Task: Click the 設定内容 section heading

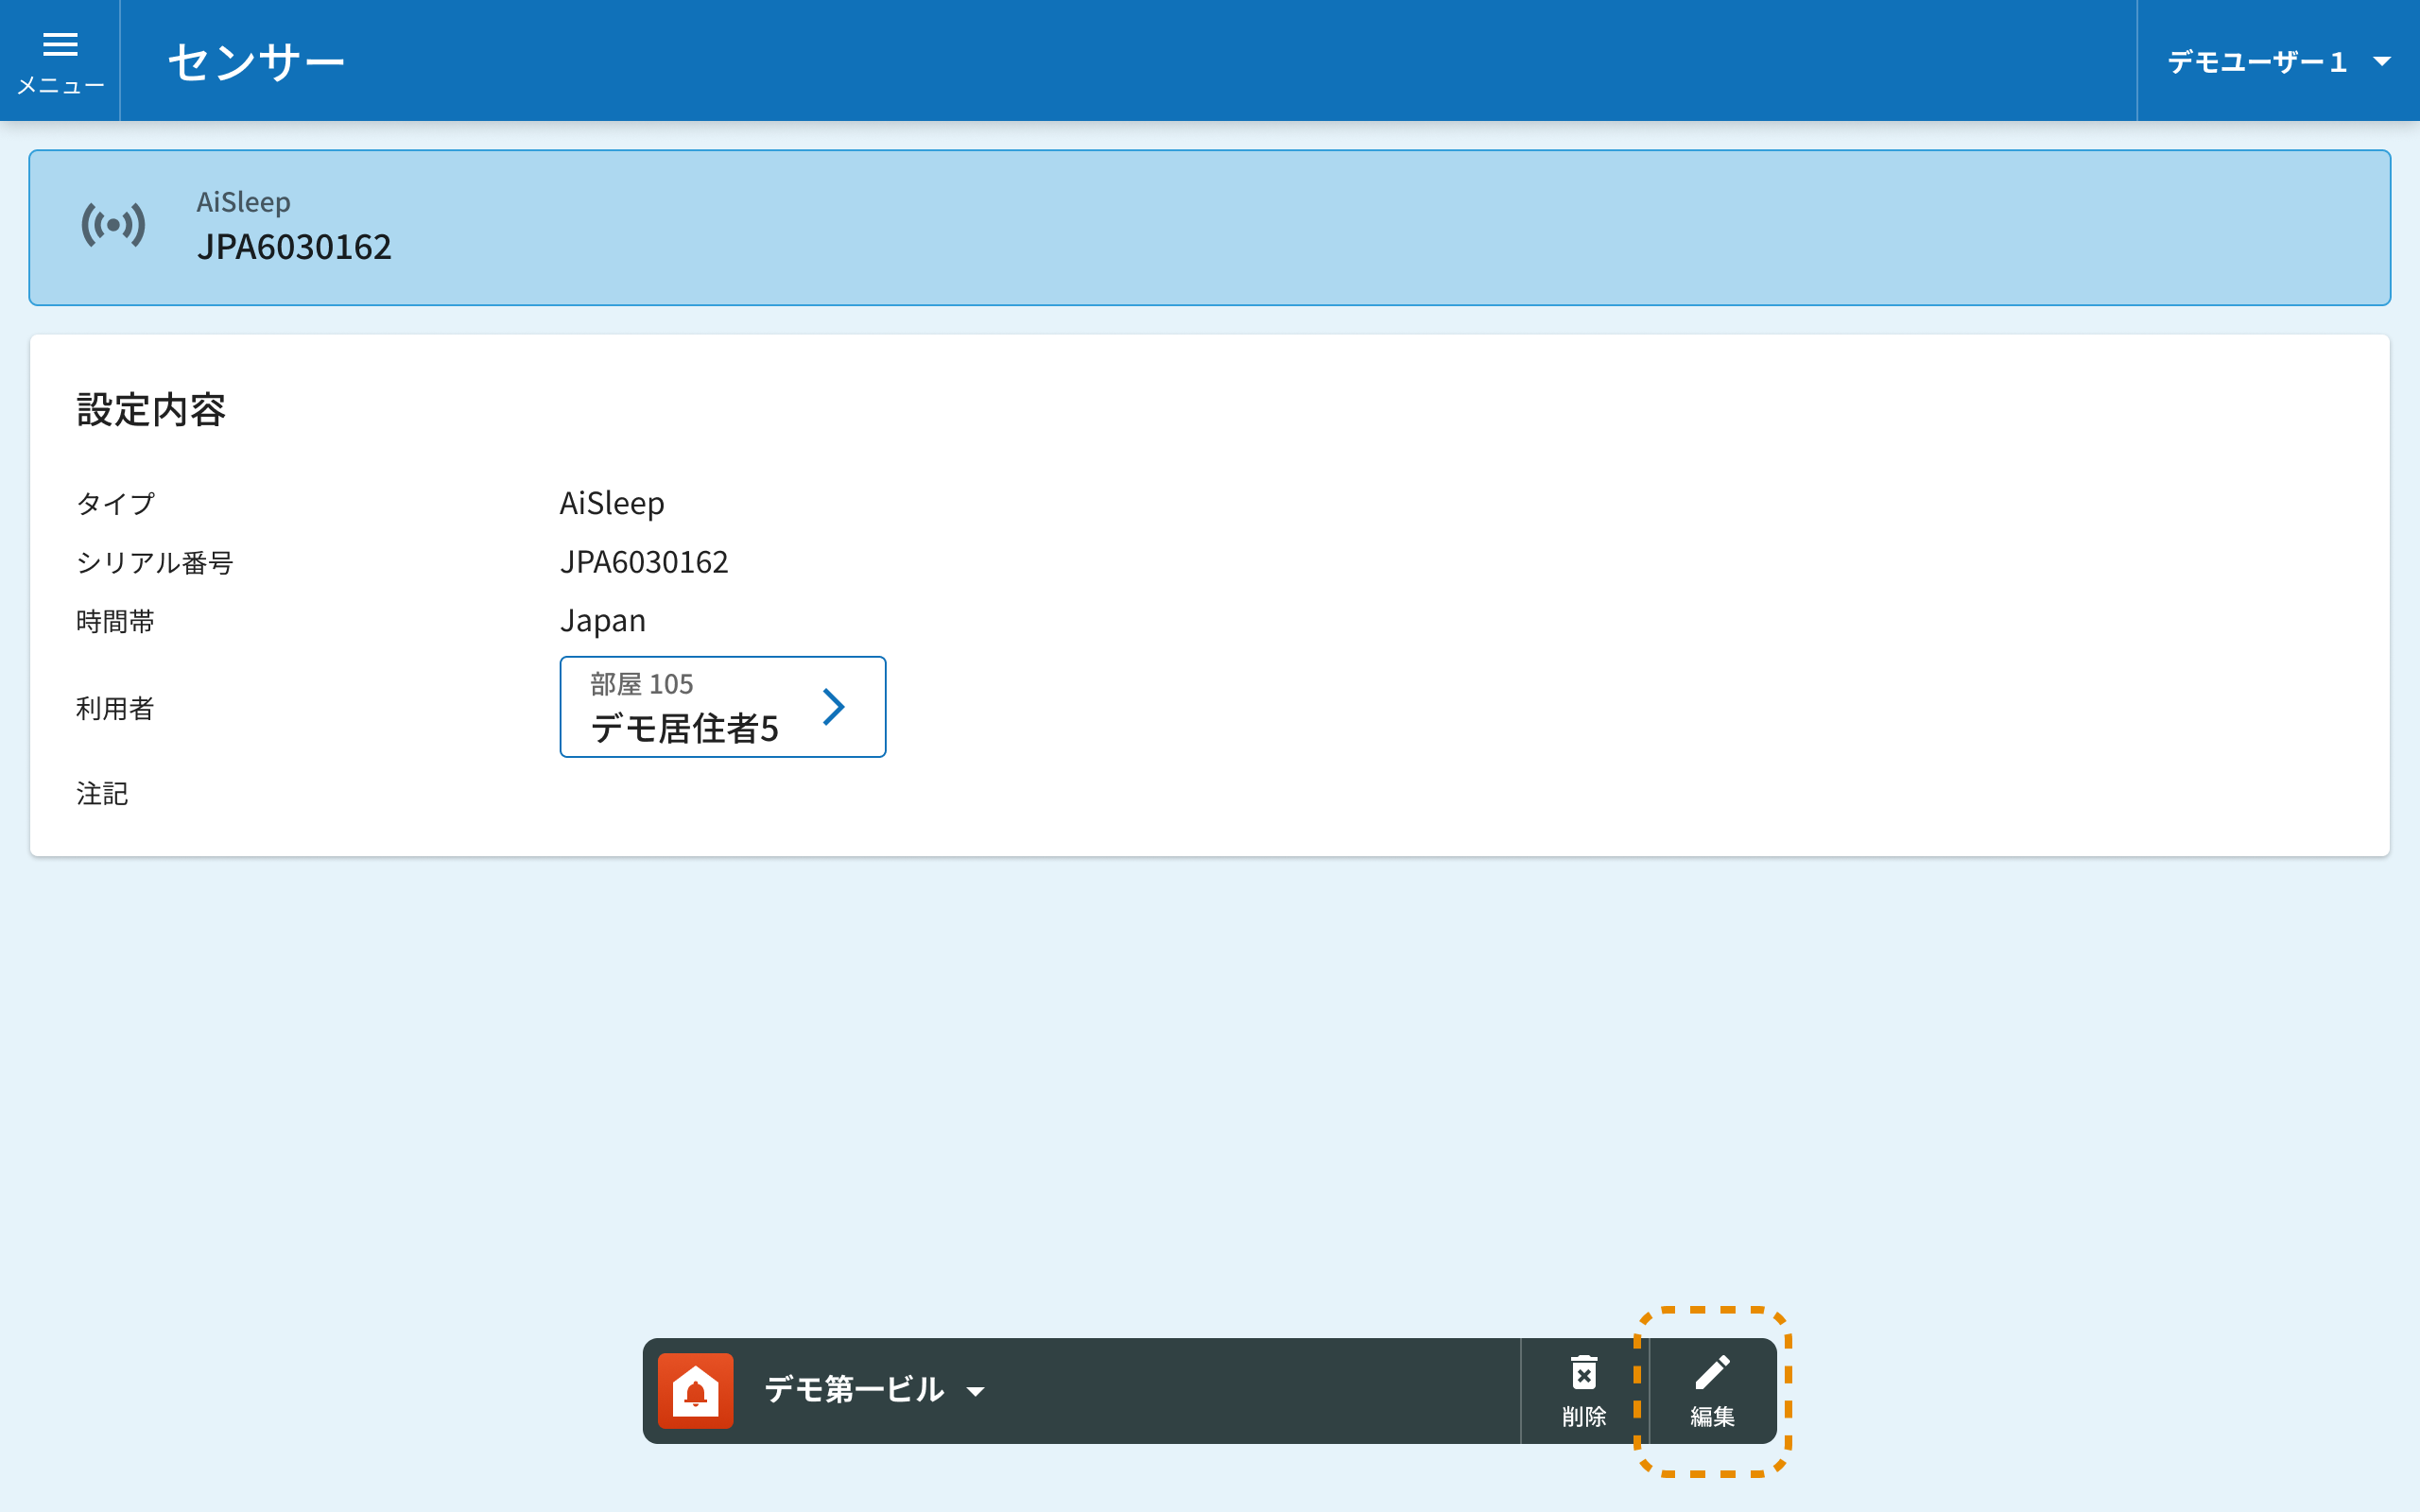Action: (151, 410)
